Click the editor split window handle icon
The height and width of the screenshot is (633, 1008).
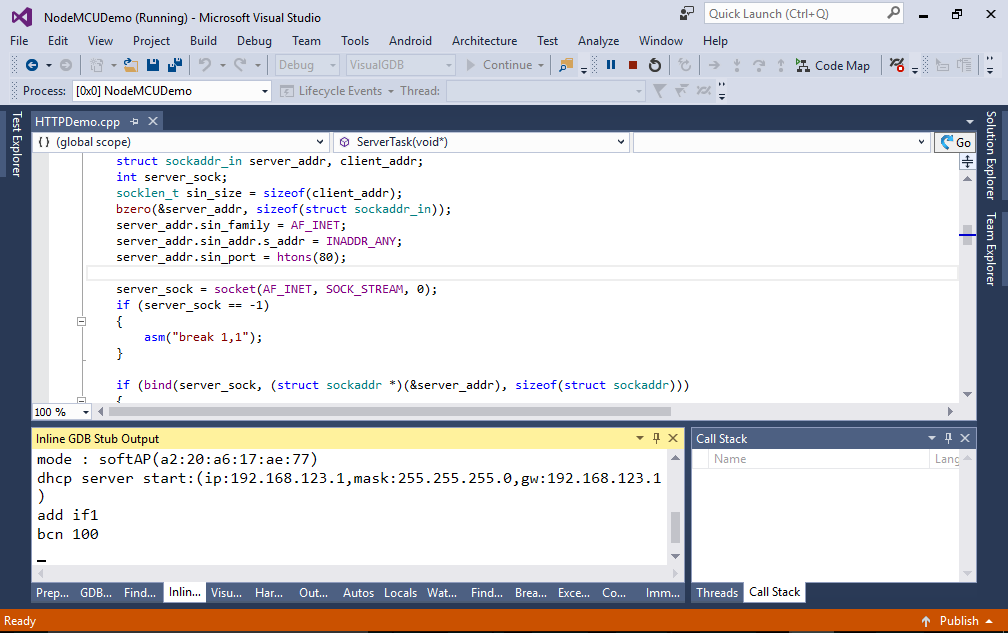pos(968,161)
